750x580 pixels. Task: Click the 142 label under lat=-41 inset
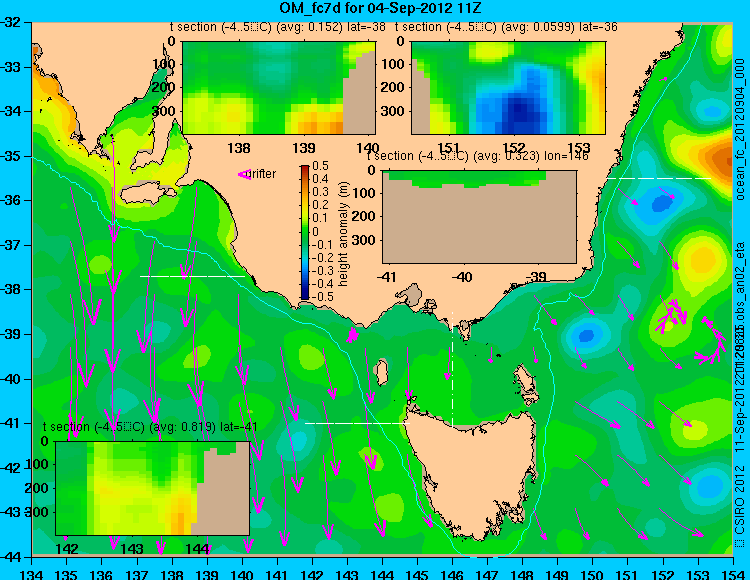[67, 548]
